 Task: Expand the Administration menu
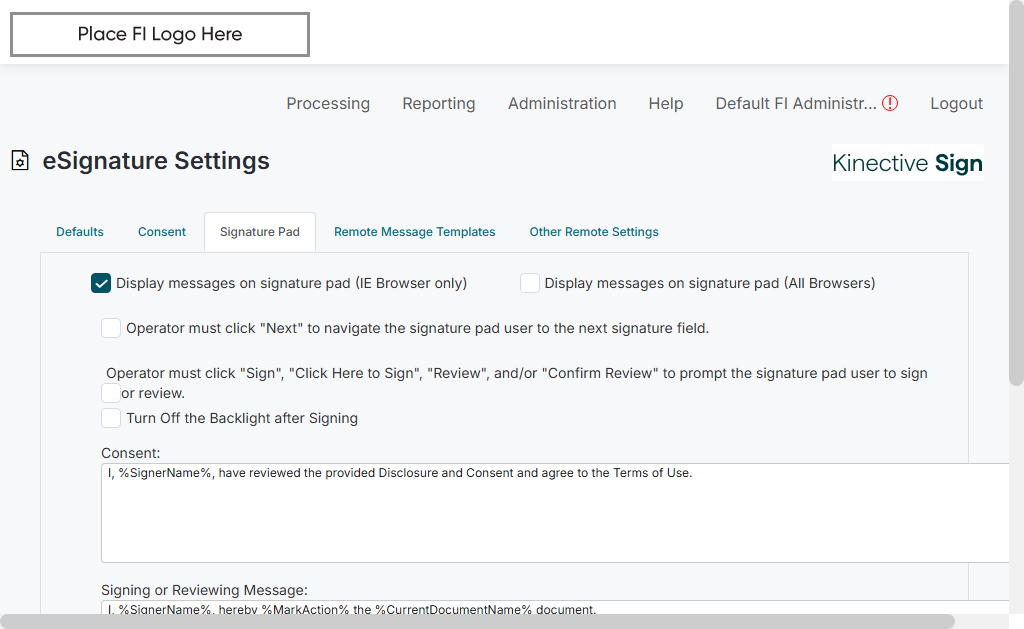[562, 103]
